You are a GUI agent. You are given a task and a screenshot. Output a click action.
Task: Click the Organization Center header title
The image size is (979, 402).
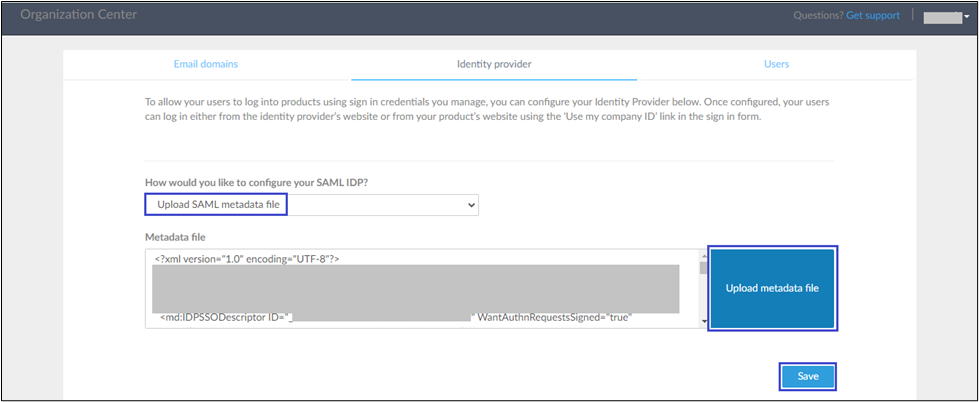[x=79, y=15]
